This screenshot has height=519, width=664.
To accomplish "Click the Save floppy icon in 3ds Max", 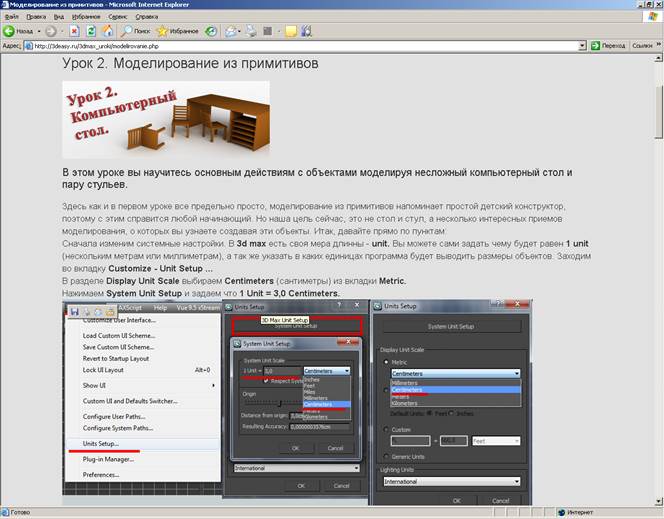I will click(75, 312).
